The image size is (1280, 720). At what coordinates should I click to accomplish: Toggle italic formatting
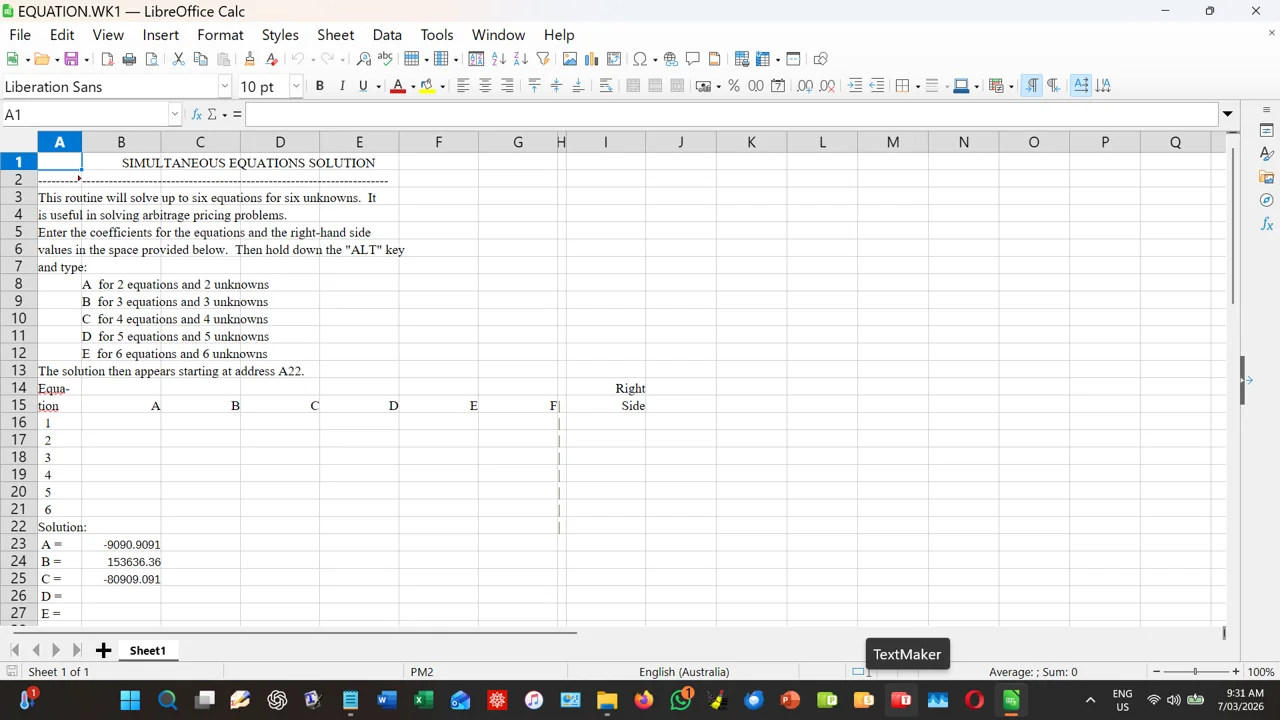pyautogui.click(x=342, y=86)
